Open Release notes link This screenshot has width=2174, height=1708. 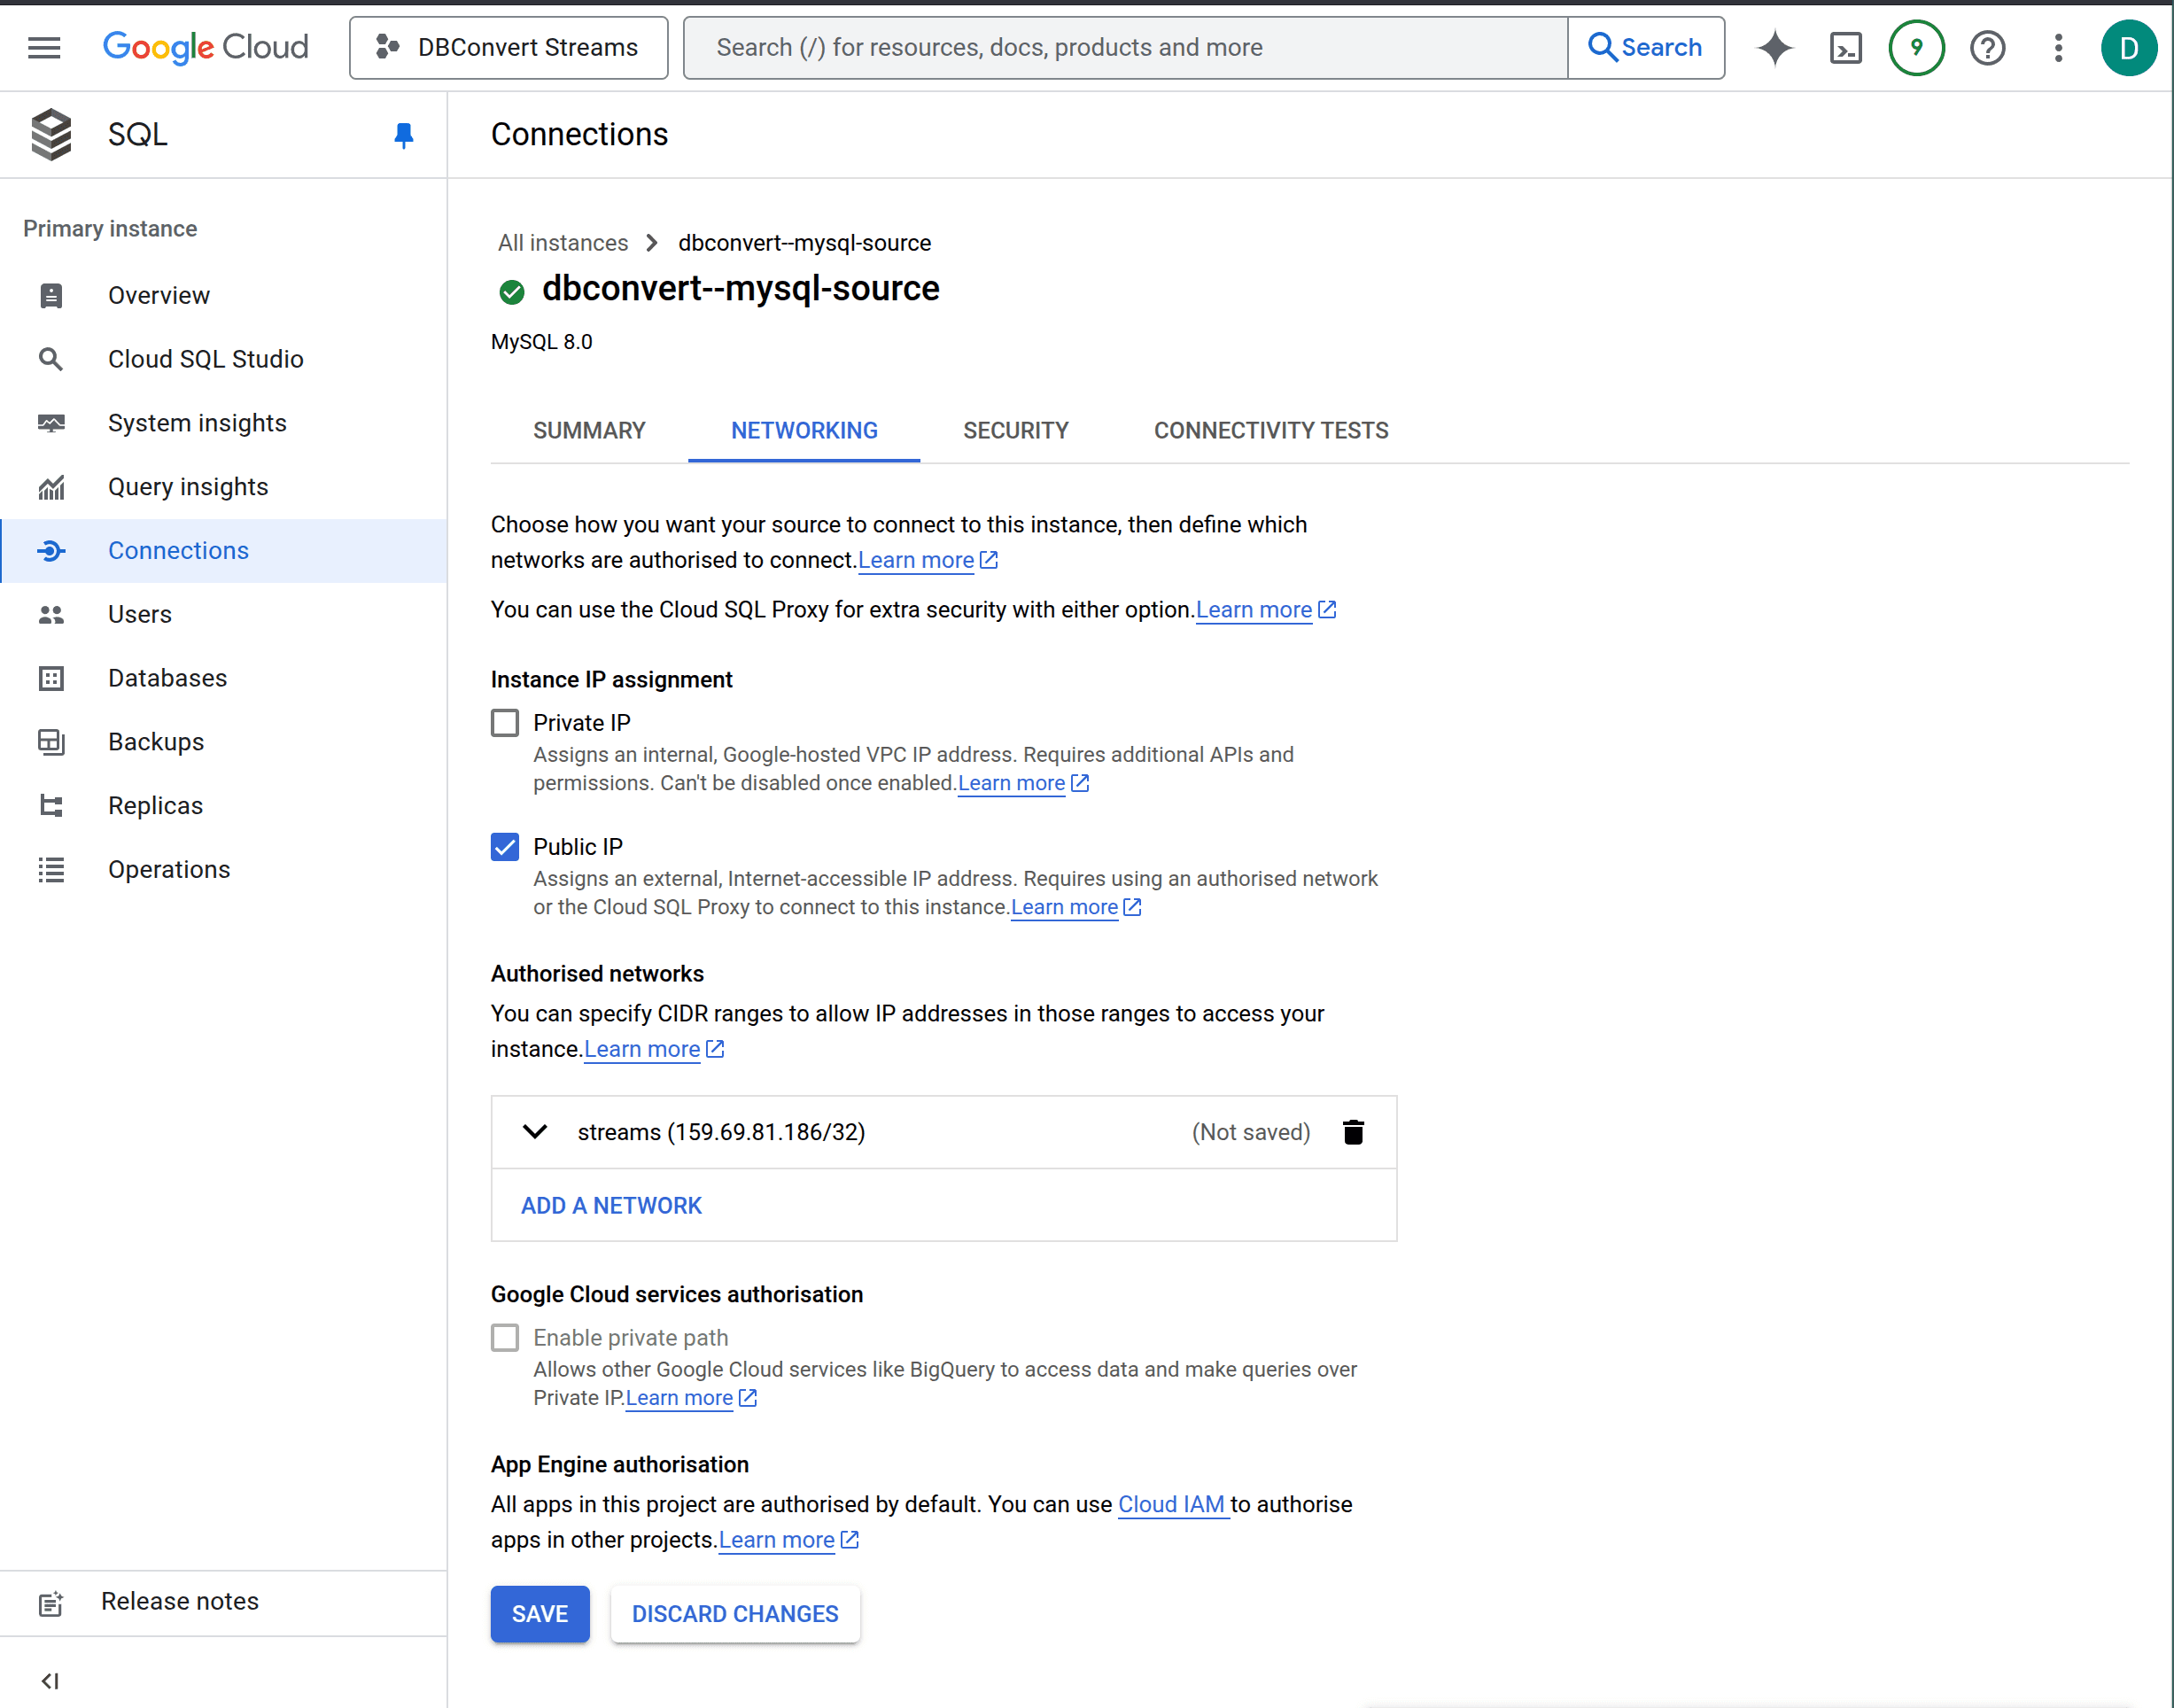tap(224, 1602)
